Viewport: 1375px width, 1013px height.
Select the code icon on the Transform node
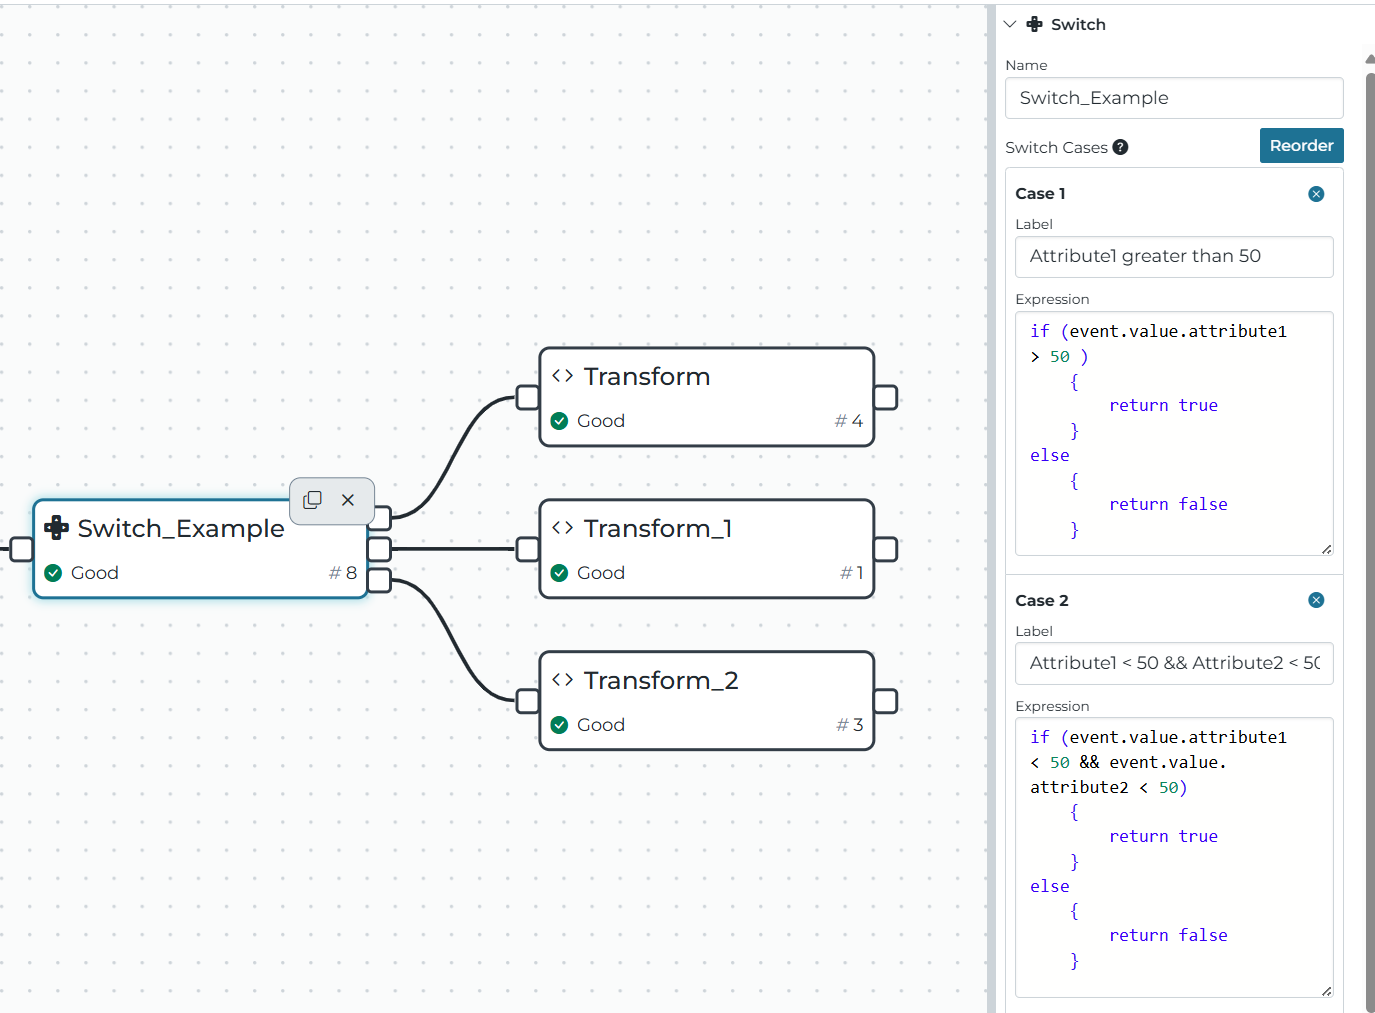[x=563, y=375]
